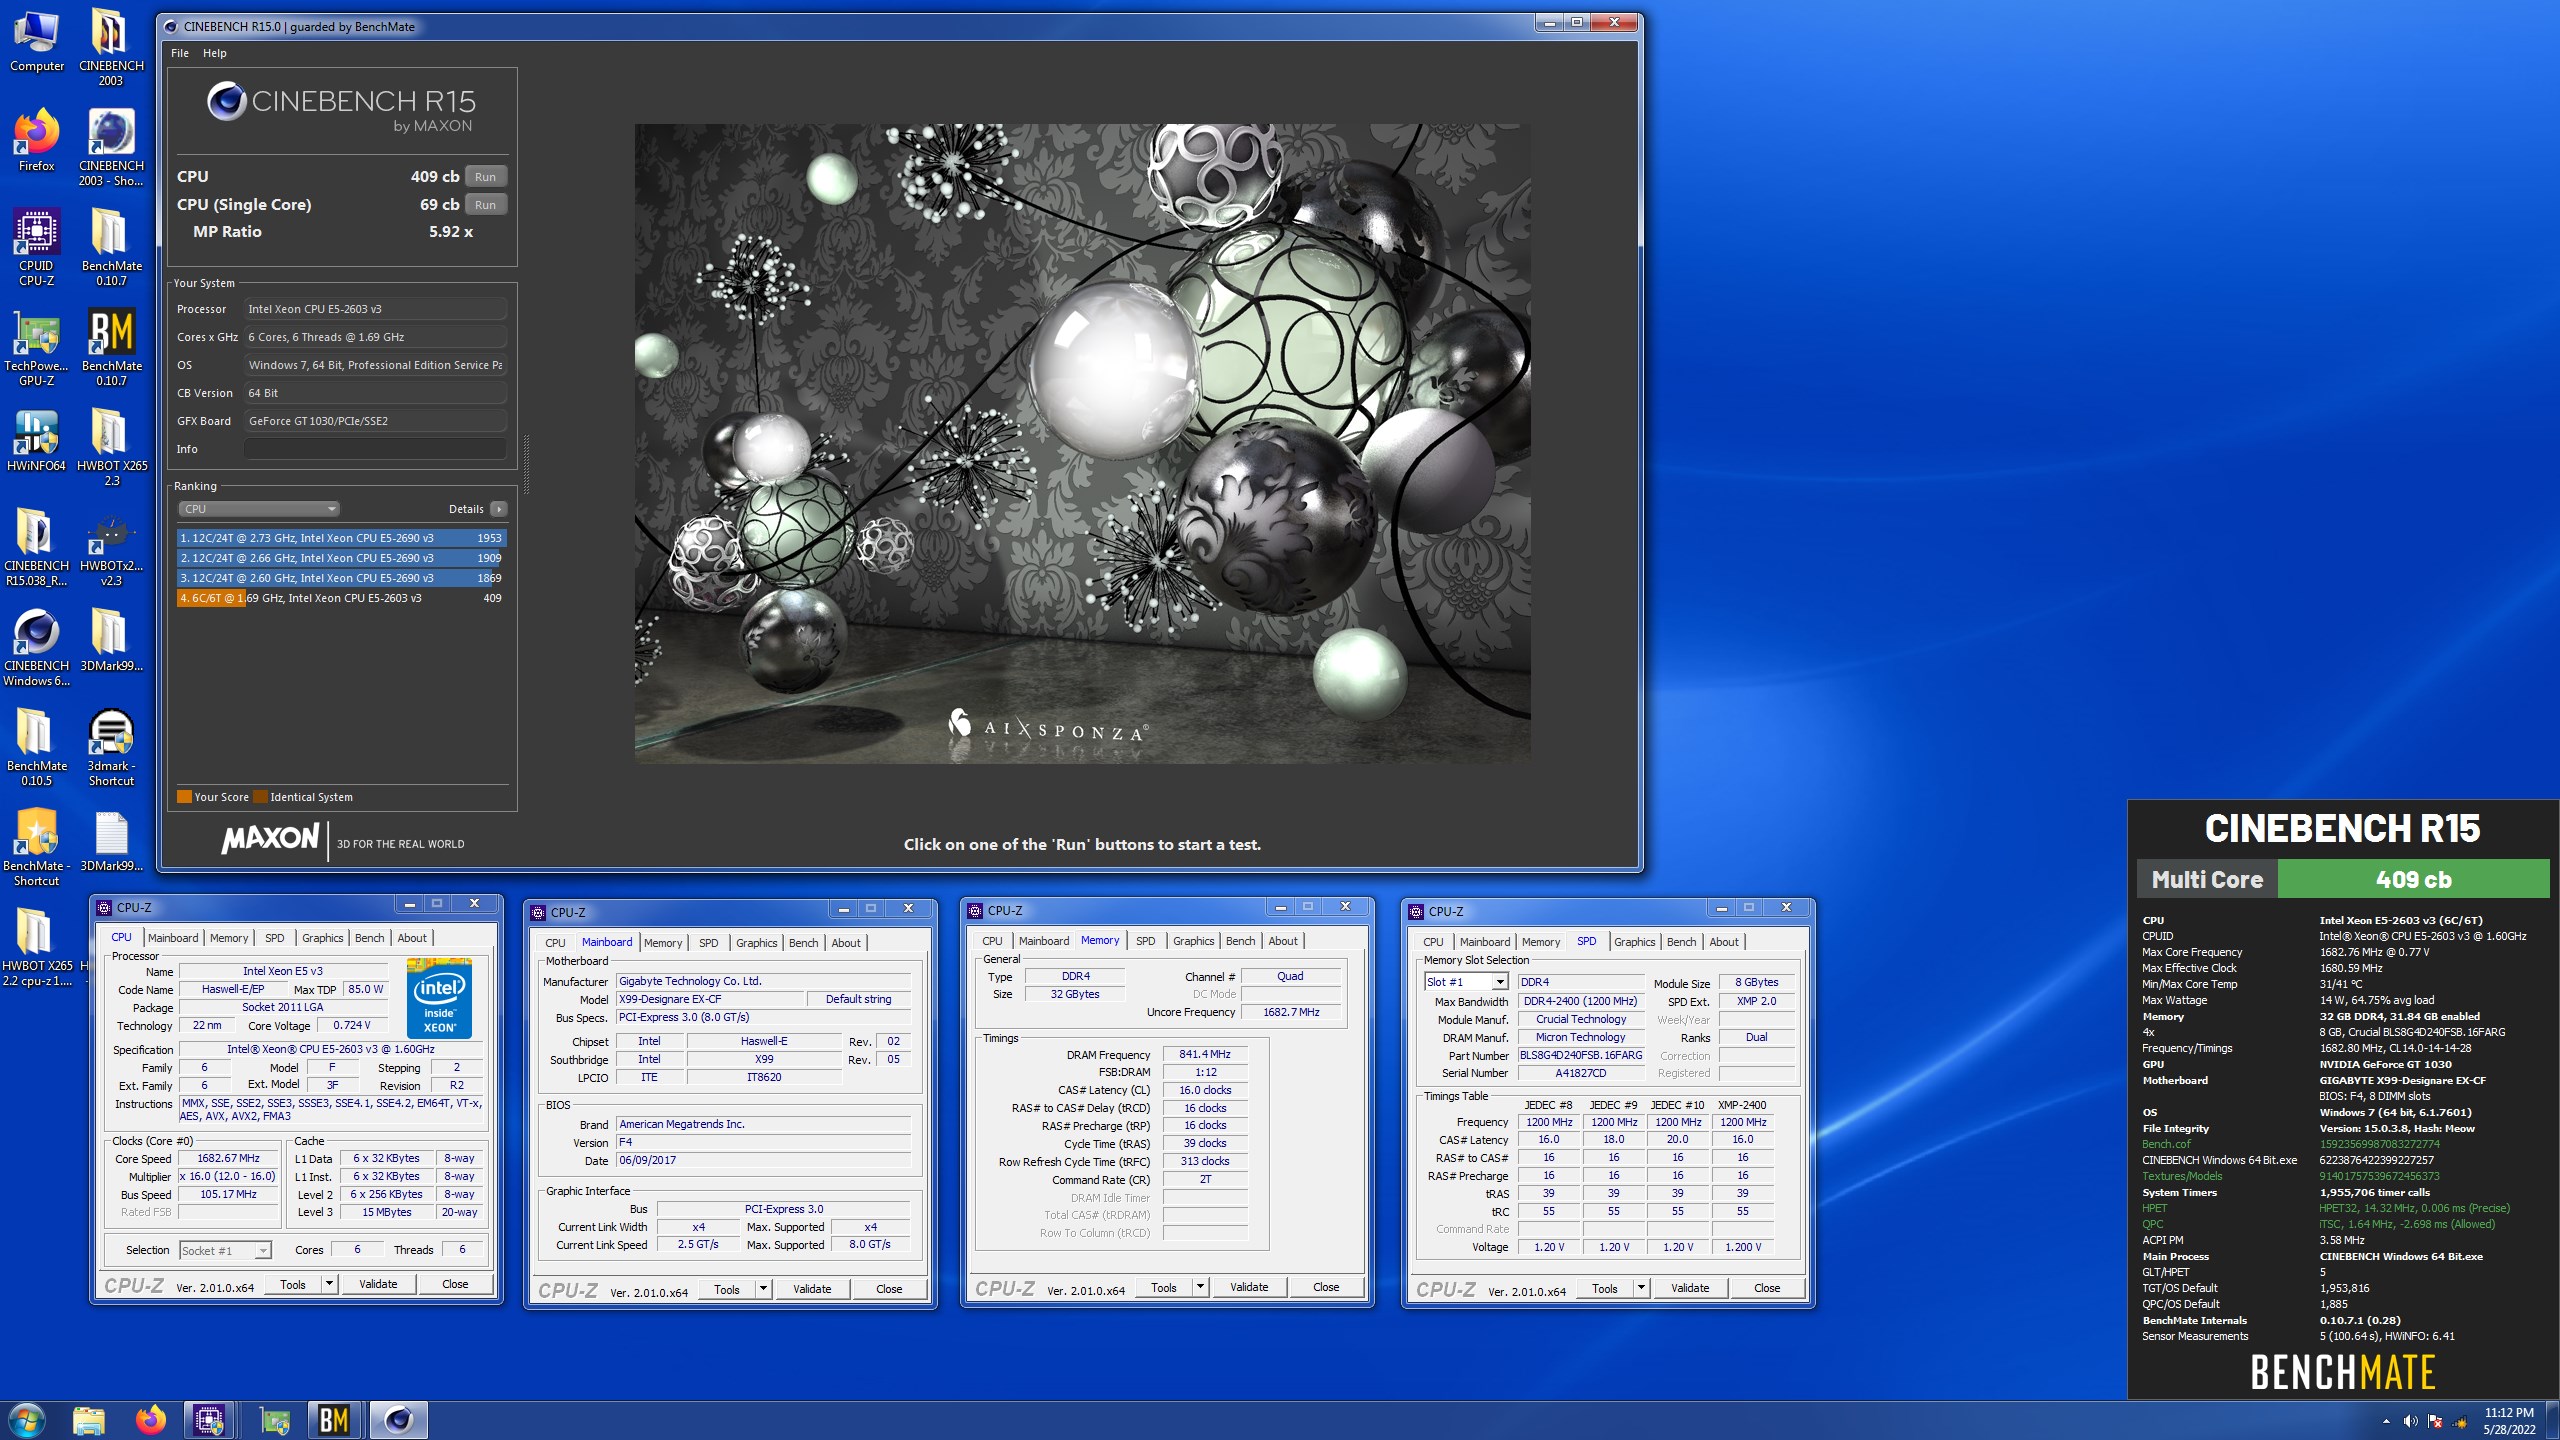
Task: Open Tools dropdown arrow in Mainboard CPU-Z window
Action: click(x=762, y=1289)
